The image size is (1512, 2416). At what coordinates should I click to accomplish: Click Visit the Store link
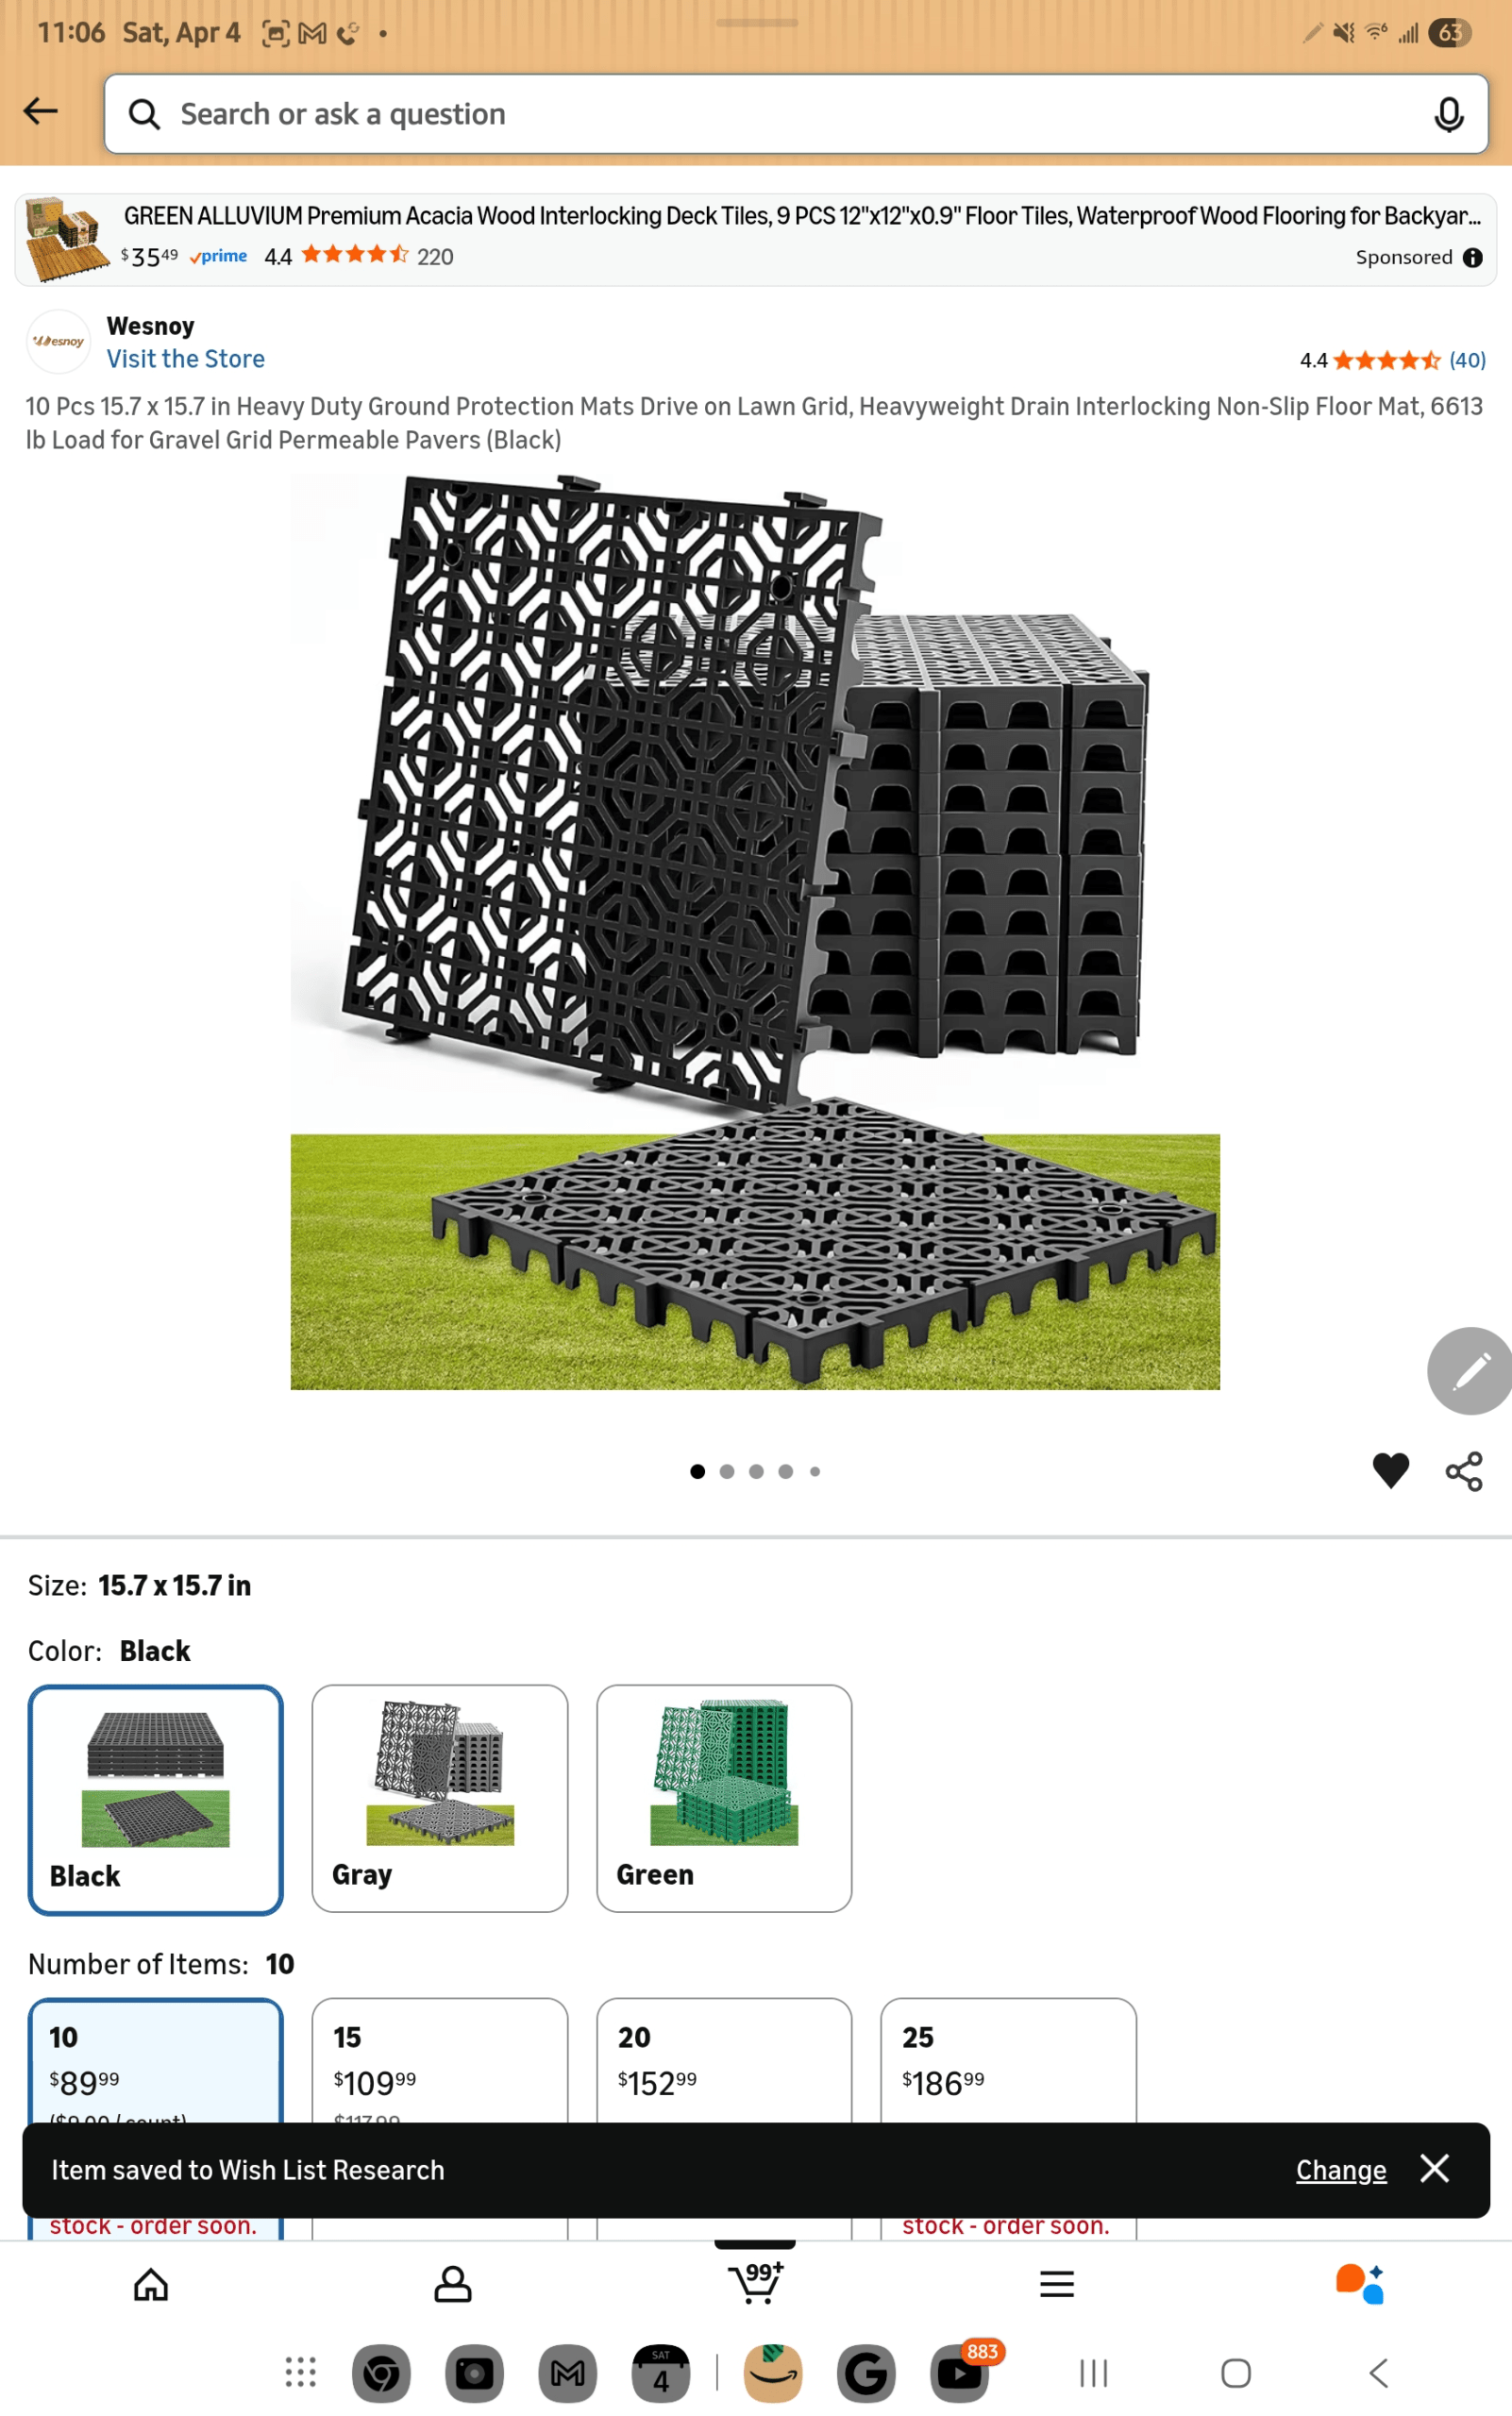(186, 359)
